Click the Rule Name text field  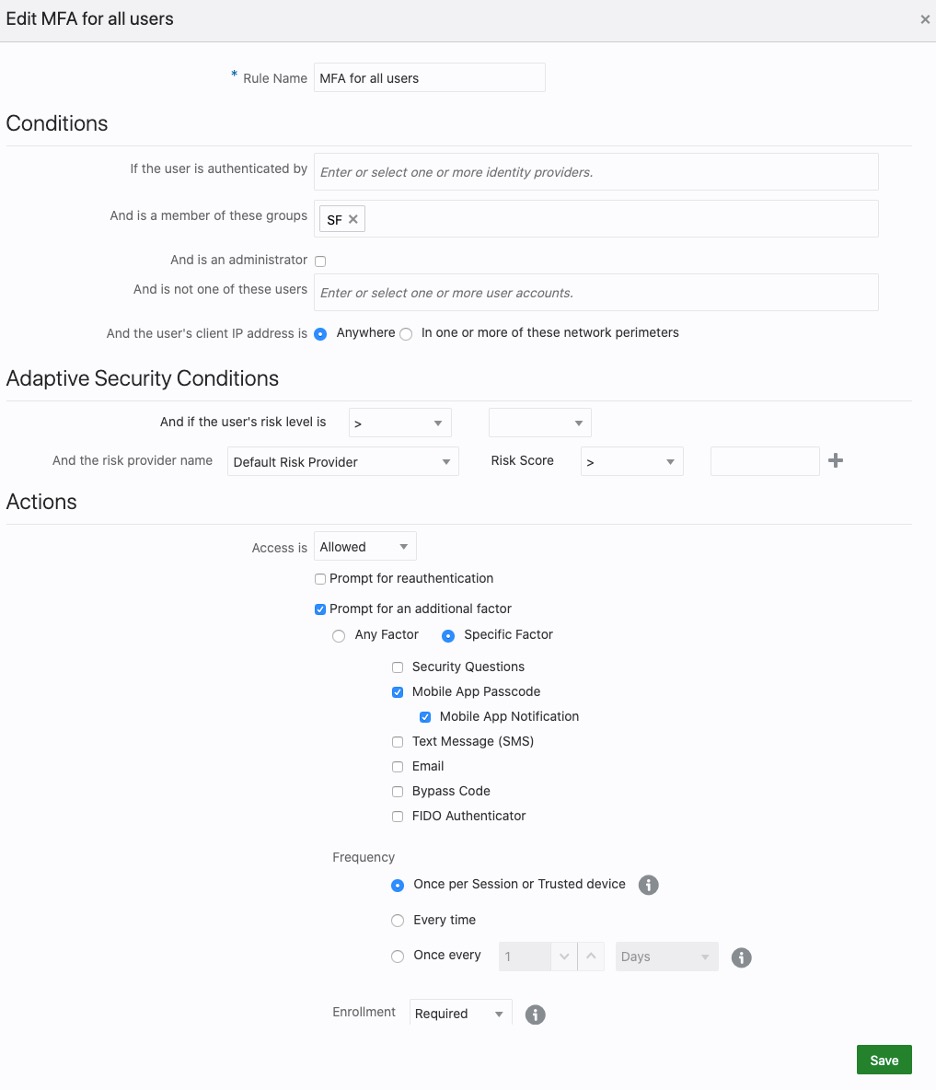(429, 78)
